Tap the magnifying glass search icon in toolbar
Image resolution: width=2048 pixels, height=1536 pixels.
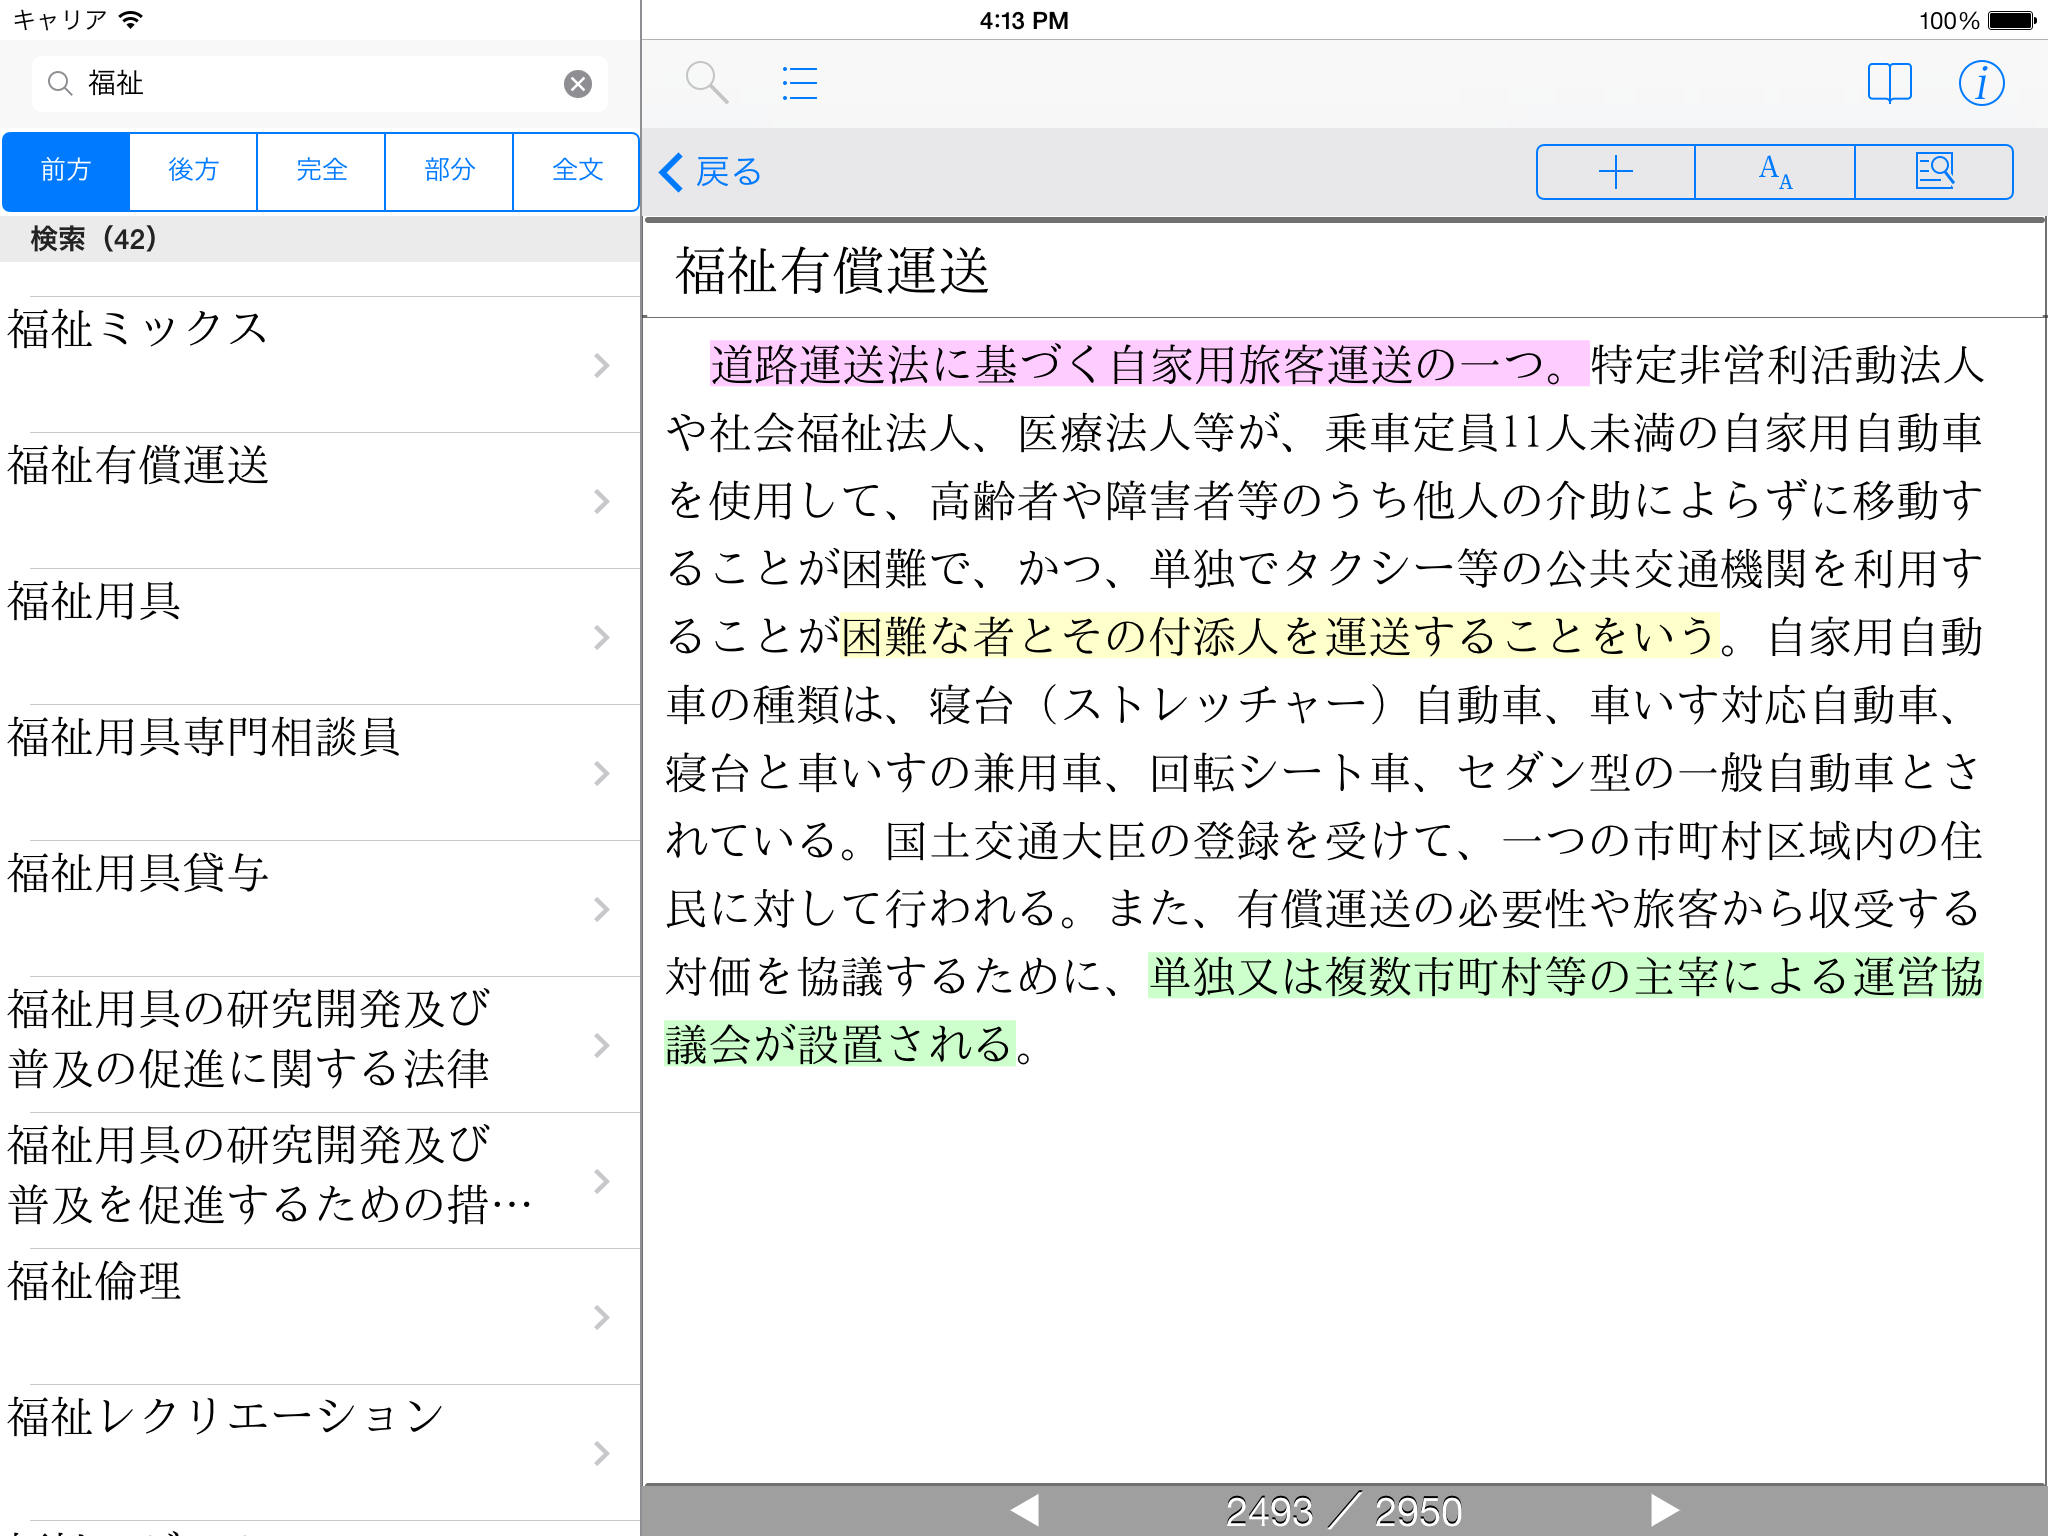click(706, 83)
